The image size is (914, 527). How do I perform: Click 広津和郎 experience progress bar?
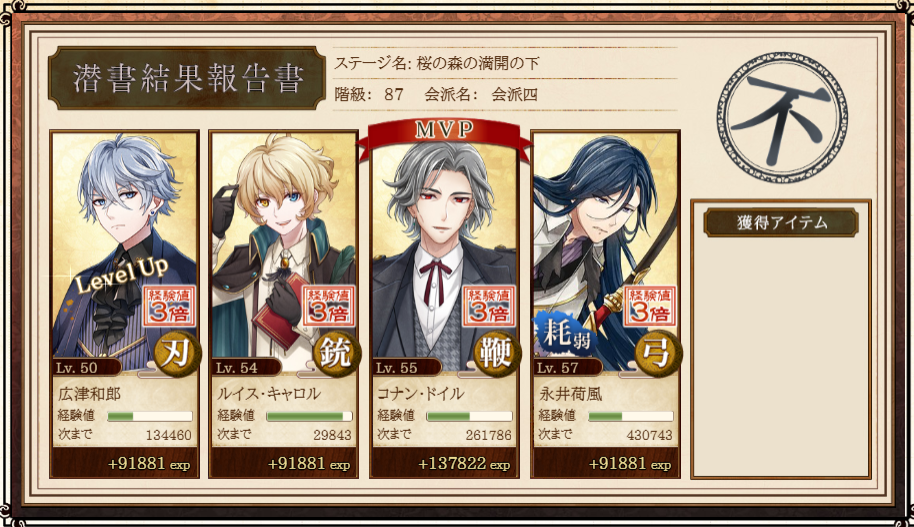click(150, 416)
